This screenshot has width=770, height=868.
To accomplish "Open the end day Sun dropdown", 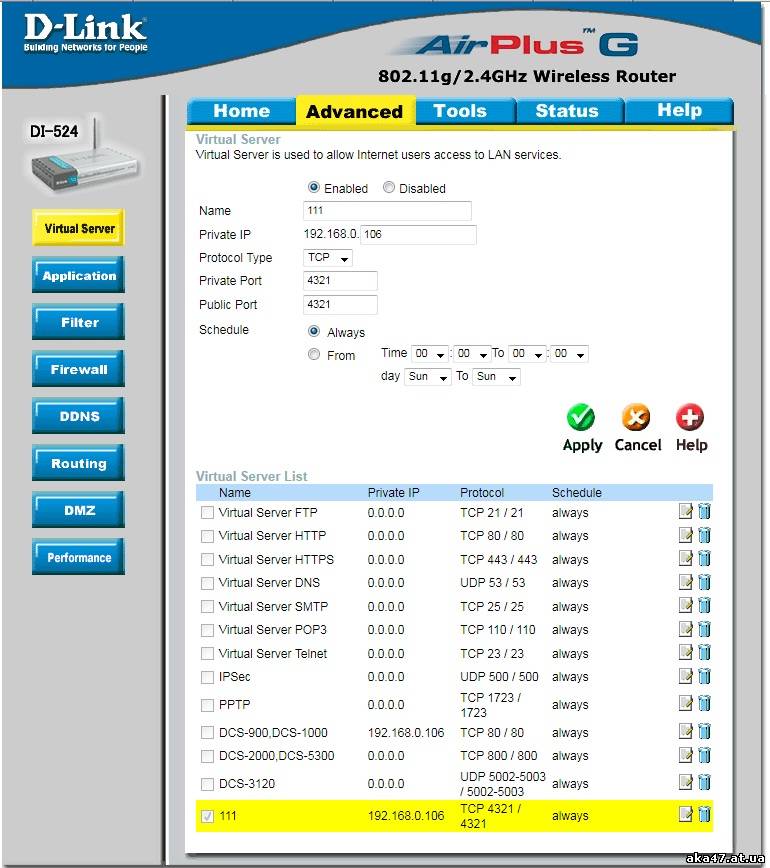I will [497, 377].
